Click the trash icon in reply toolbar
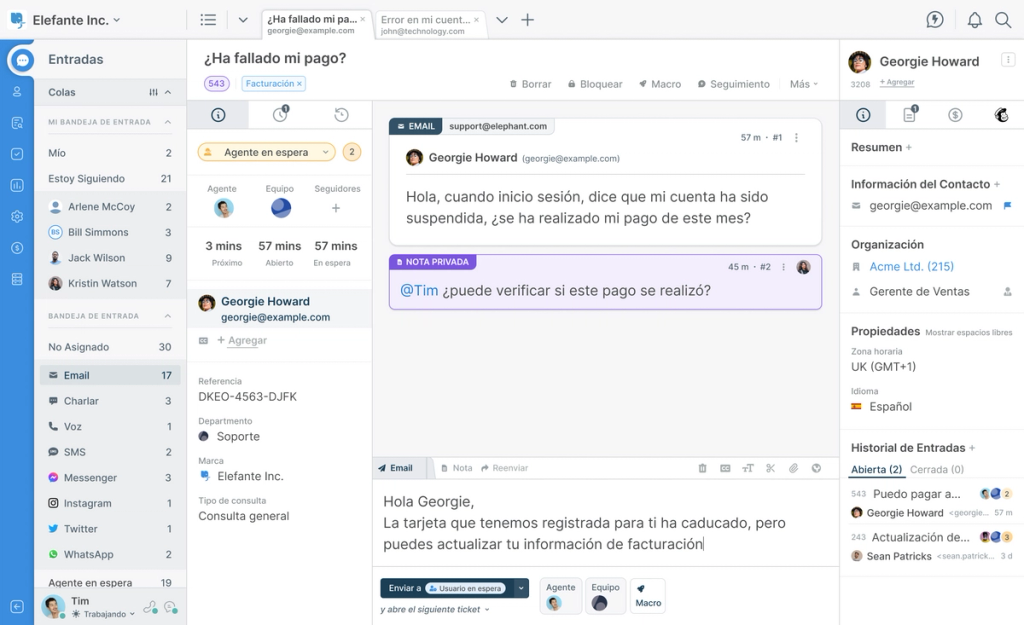This screenshot has width=1024, height=625. [x=702, y=468]
